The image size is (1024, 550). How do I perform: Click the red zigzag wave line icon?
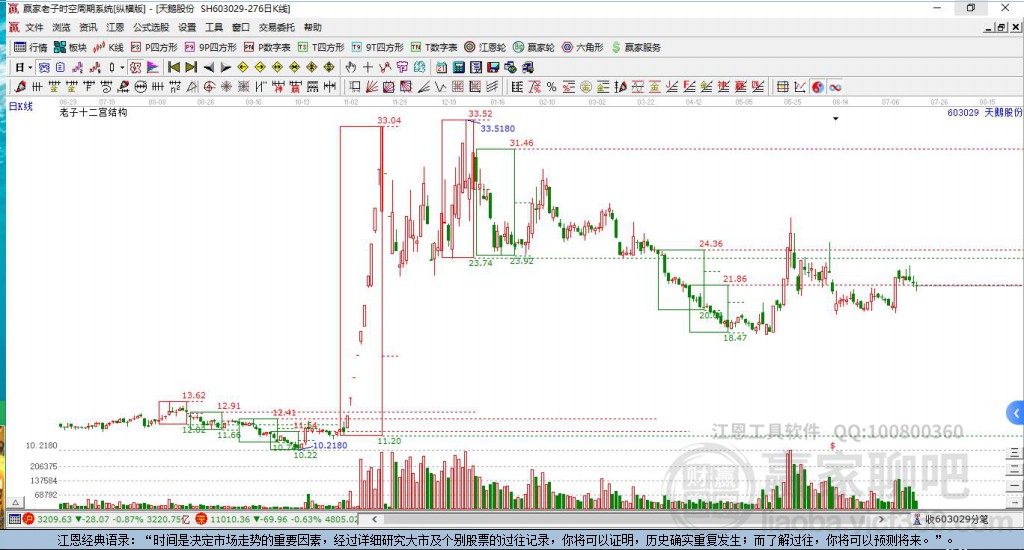385,67
